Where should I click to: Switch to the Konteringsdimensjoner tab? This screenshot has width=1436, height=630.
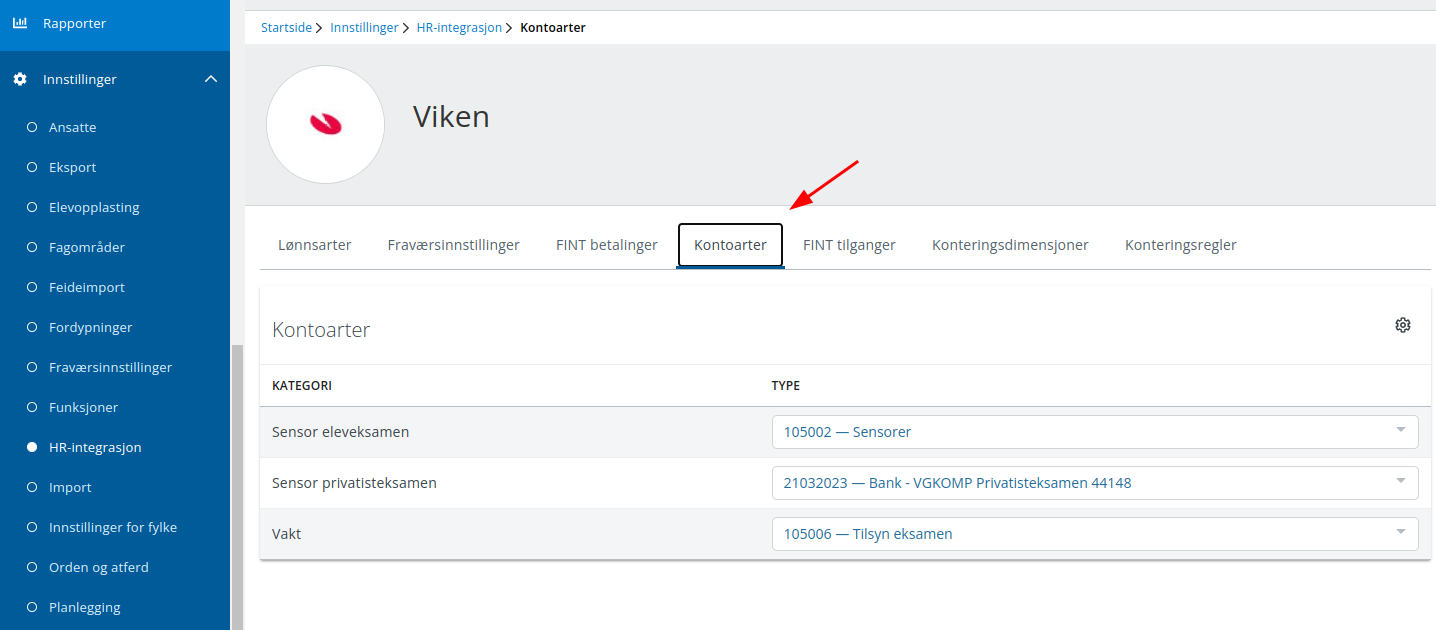1011,245
